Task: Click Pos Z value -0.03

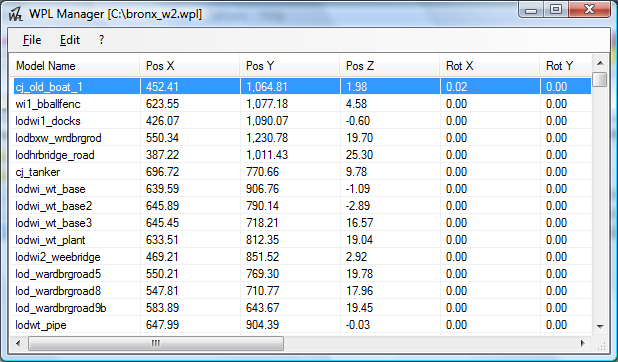Action: click(358, 325)
